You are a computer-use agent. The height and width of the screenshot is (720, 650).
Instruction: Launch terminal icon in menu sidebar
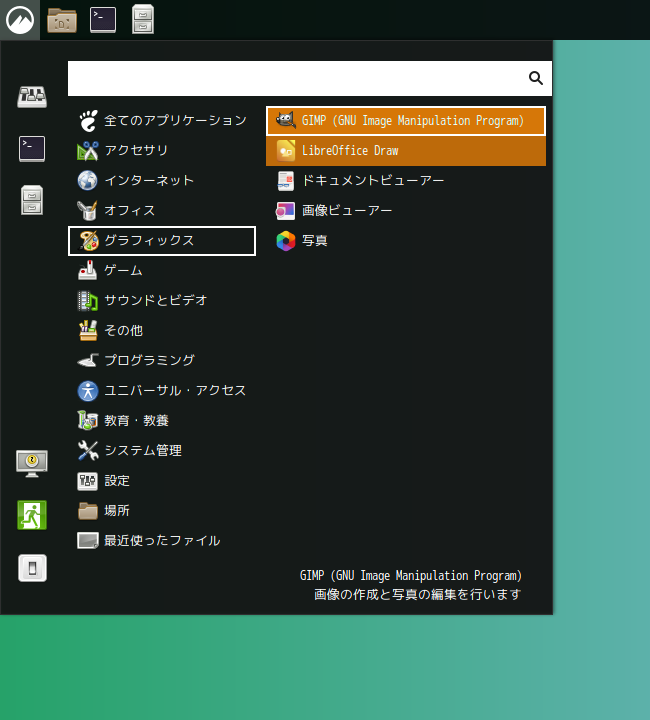click(x=32, y=148)
